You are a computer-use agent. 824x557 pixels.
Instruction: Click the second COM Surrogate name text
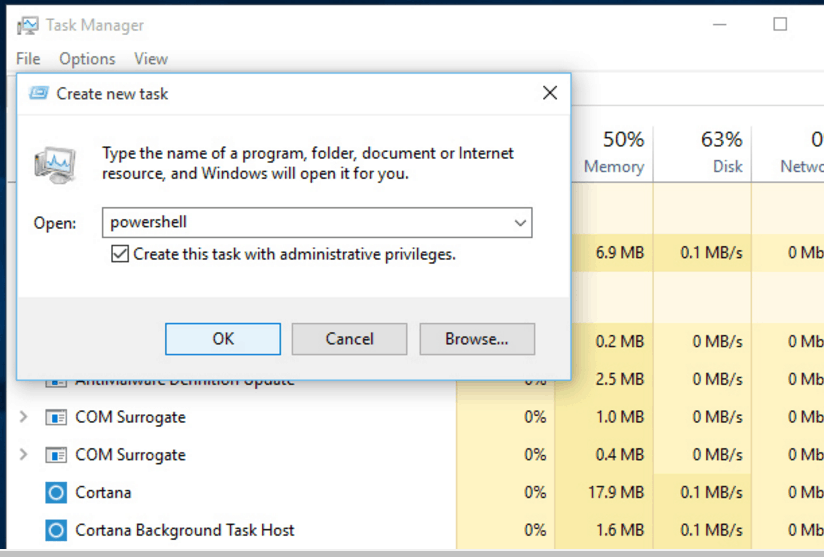(130, 455)
